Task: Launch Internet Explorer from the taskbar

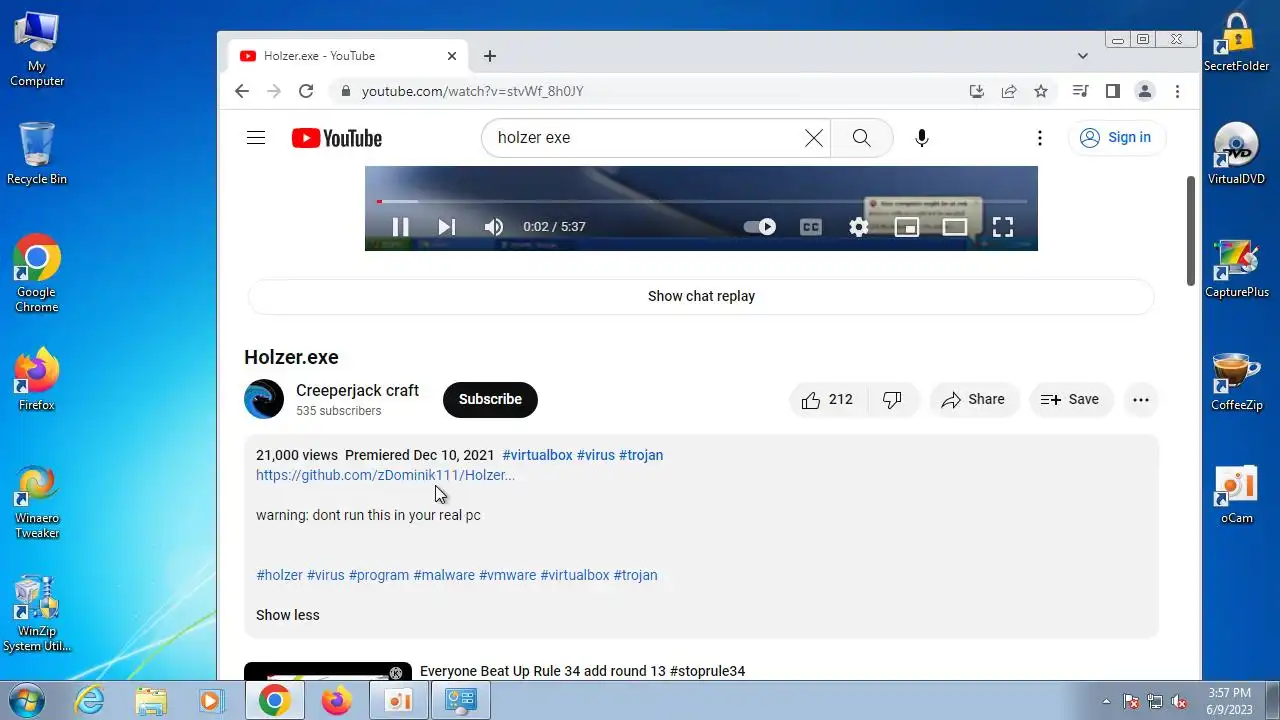Action: (90, 701)
